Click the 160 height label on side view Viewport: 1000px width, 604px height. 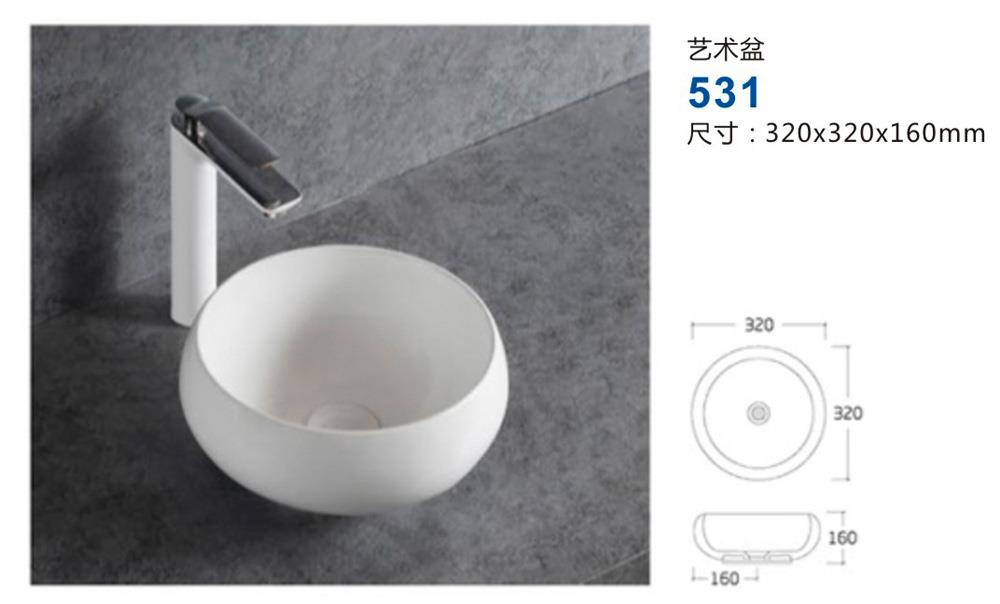(842, 538)
